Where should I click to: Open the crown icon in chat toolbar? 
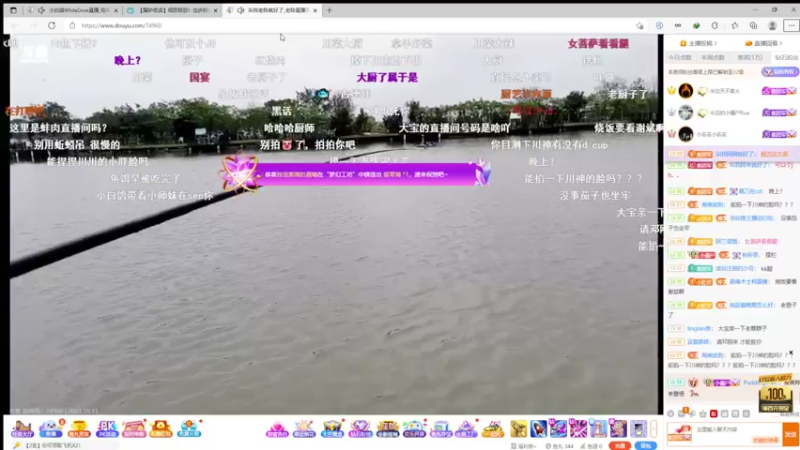click(x=703, y=413)
